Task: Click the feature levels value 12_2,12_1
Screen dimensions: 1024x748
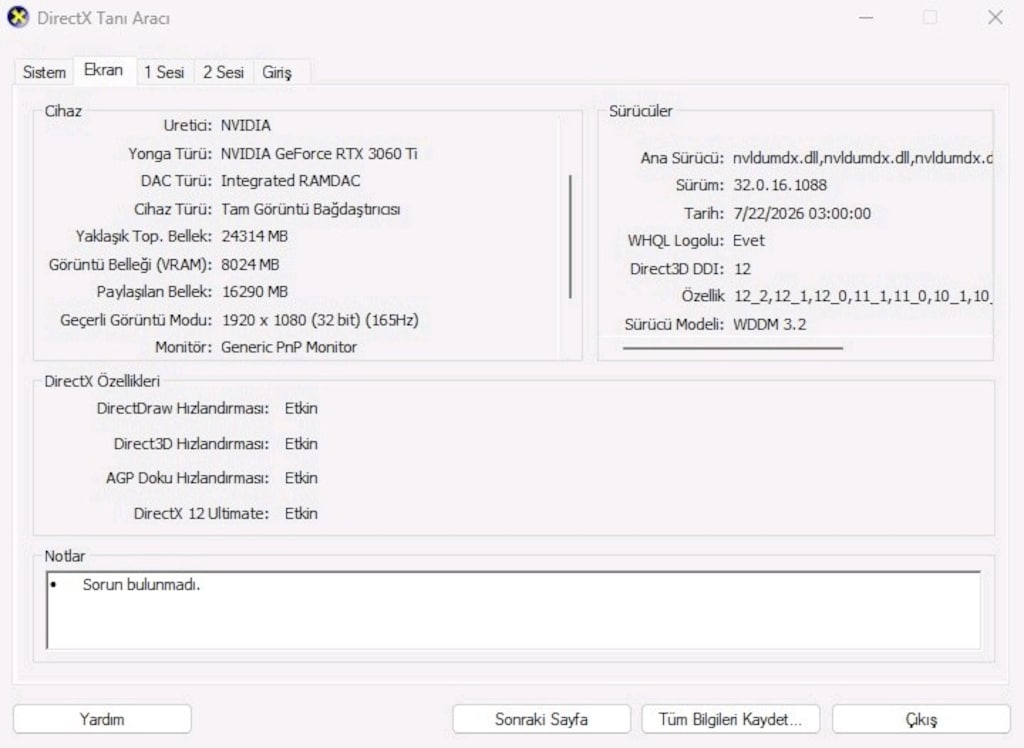Action: 863,297
